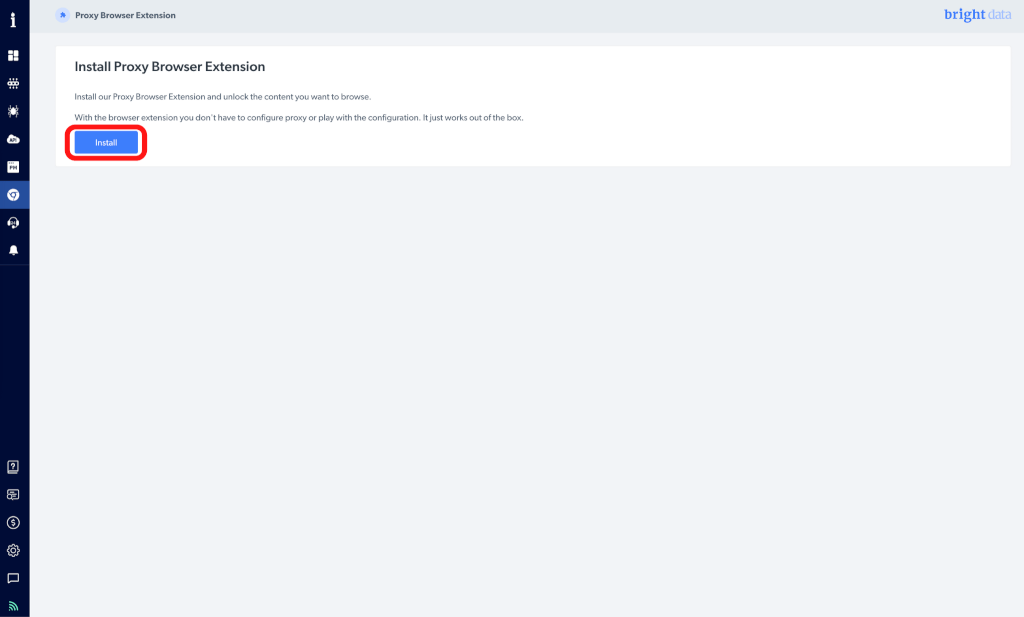Select the Chrome browser extension sidebar icon
This screenshot has width=1024, height=617.
click(13, 195)
